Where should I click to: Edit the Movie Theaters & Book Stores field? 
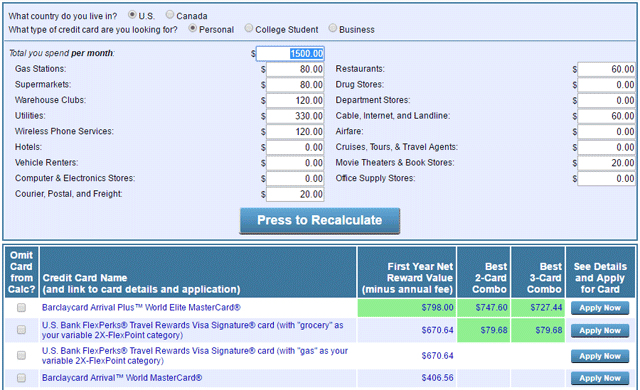(607, 163)
